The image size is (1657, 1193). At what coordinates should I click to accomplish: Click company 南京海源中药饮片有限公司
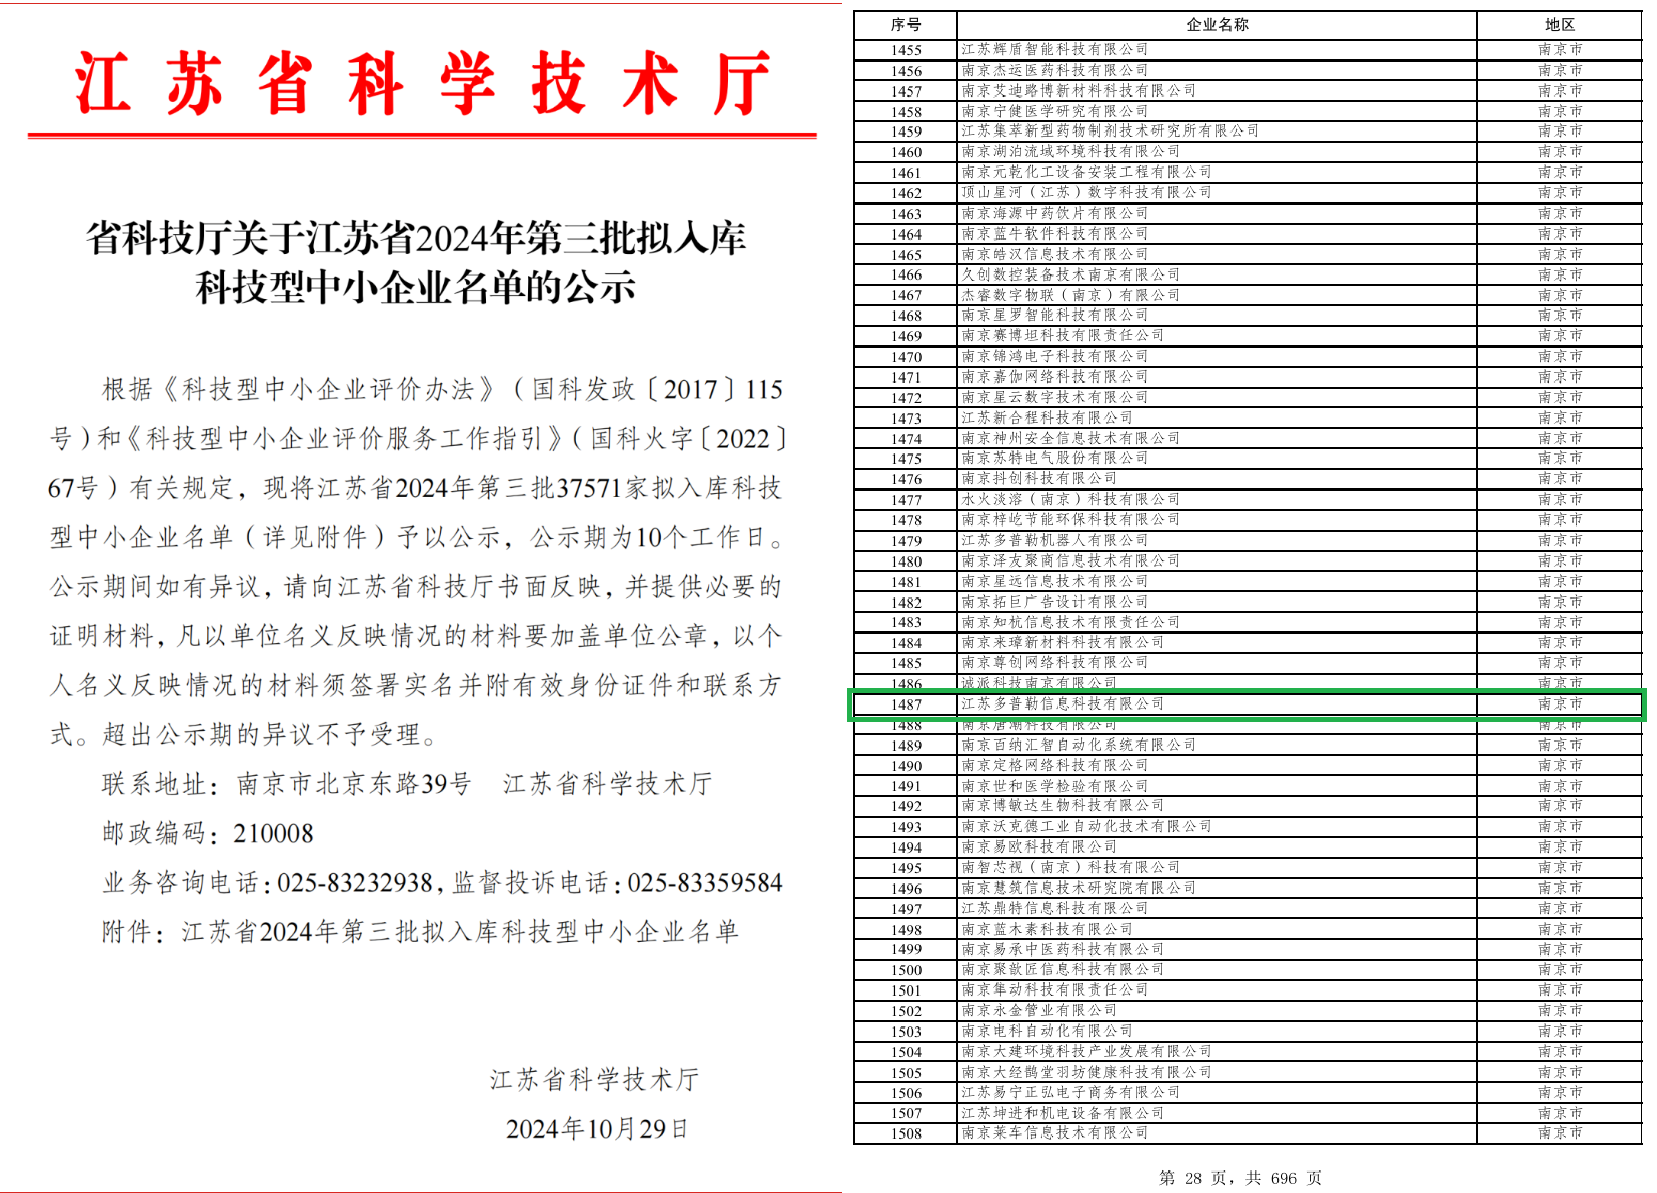coord(1055,213)
